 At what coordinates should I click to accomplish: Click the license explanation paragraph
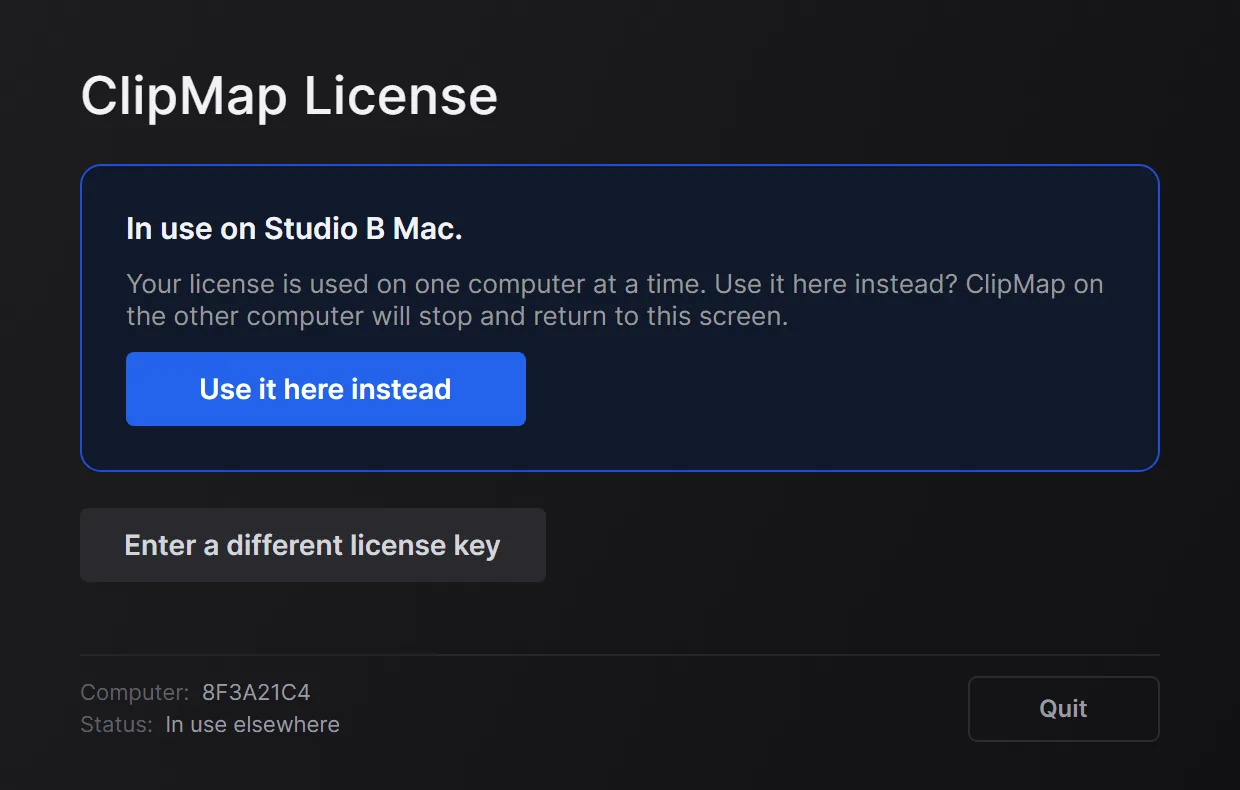(x=615, y=300)
